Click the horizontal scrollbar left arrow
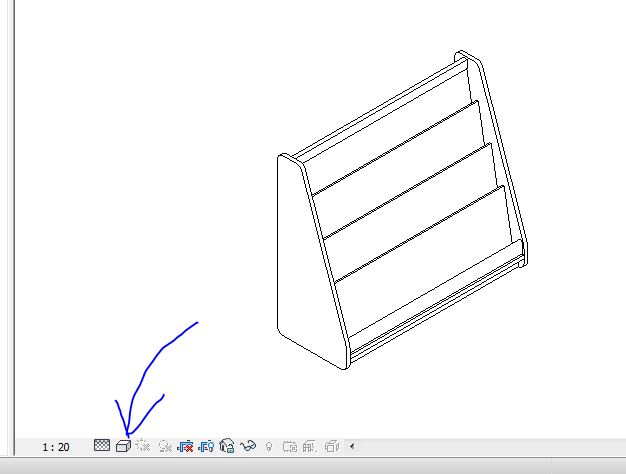This screenshot has height=474, width=626. pyautogui.click(x=352, y=446)
